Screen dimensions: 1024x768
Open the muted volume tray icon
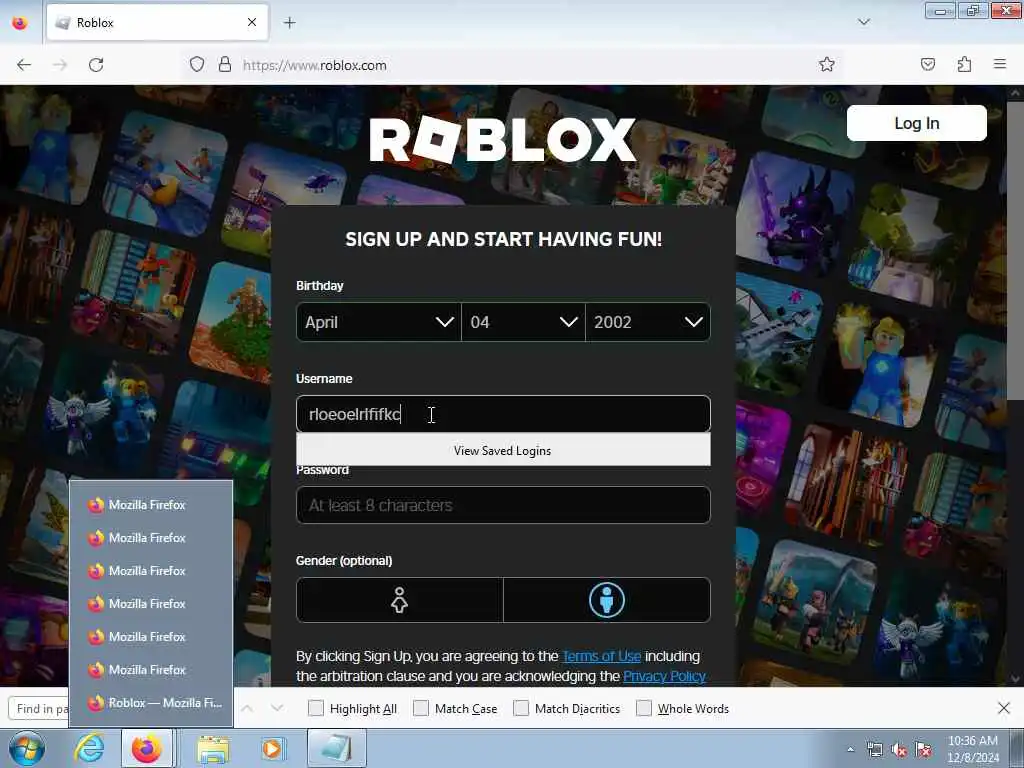[899, 750]
